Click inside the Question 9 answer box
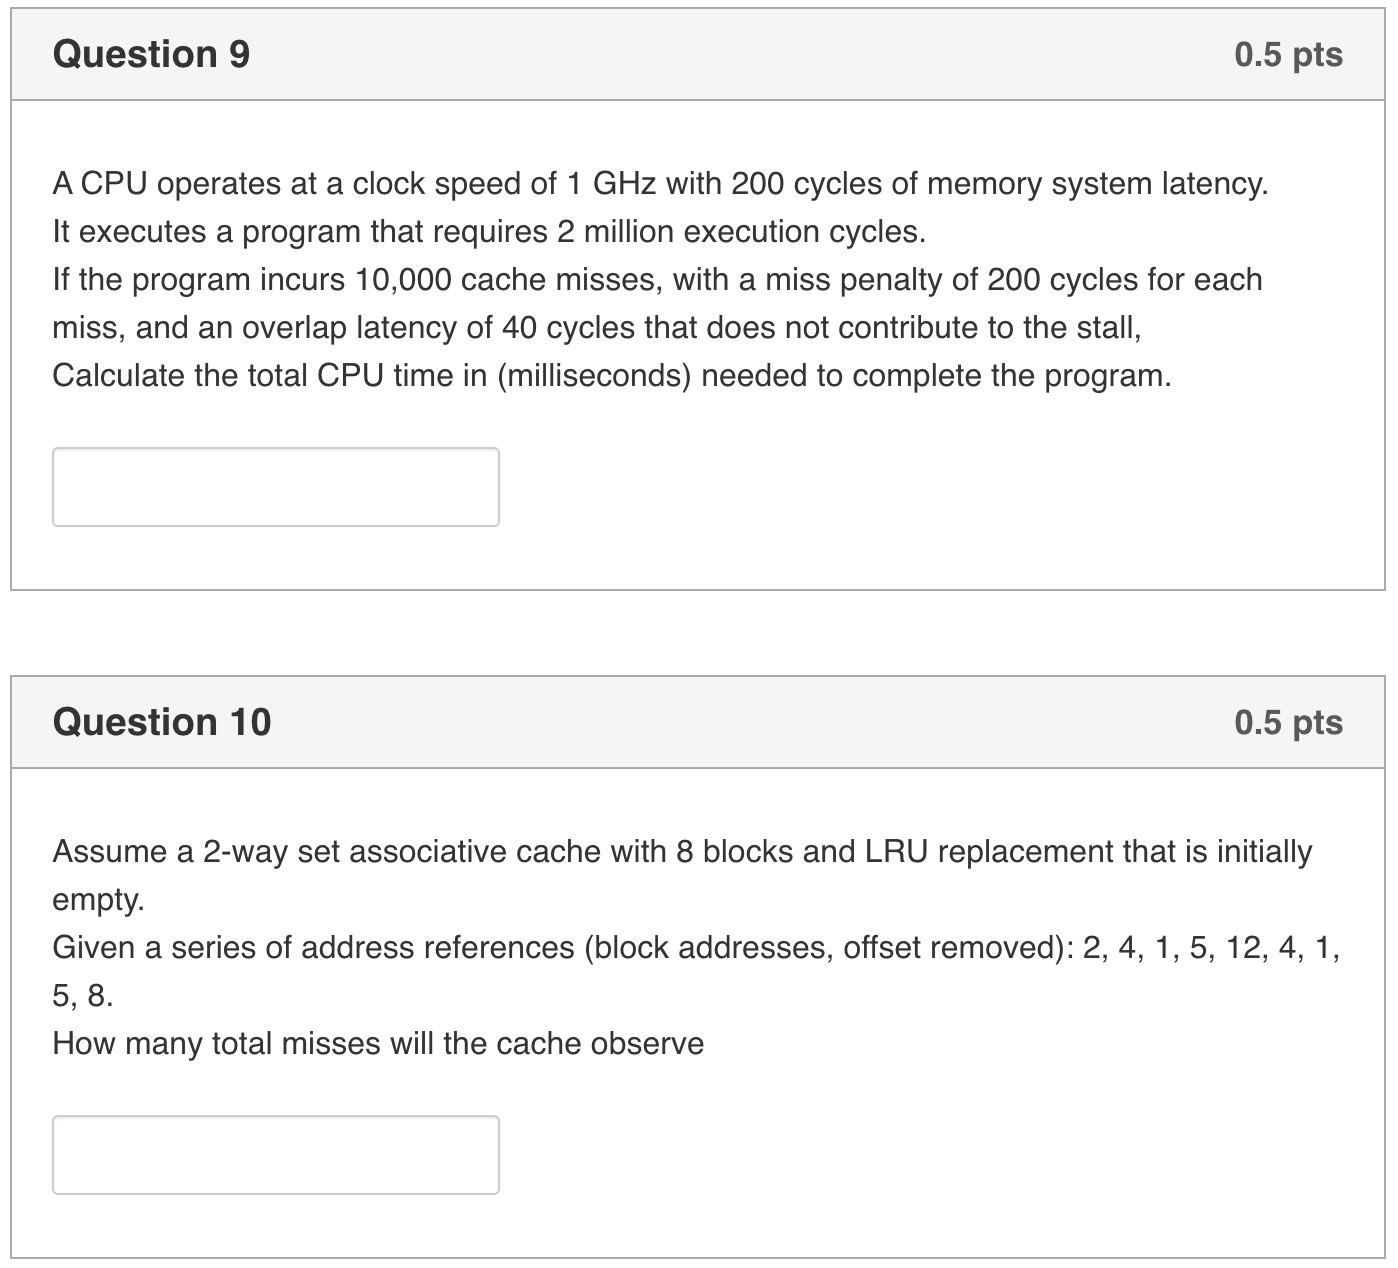Image resolution: width=1398 pixels, height=1268 pixels. (274, 486)
